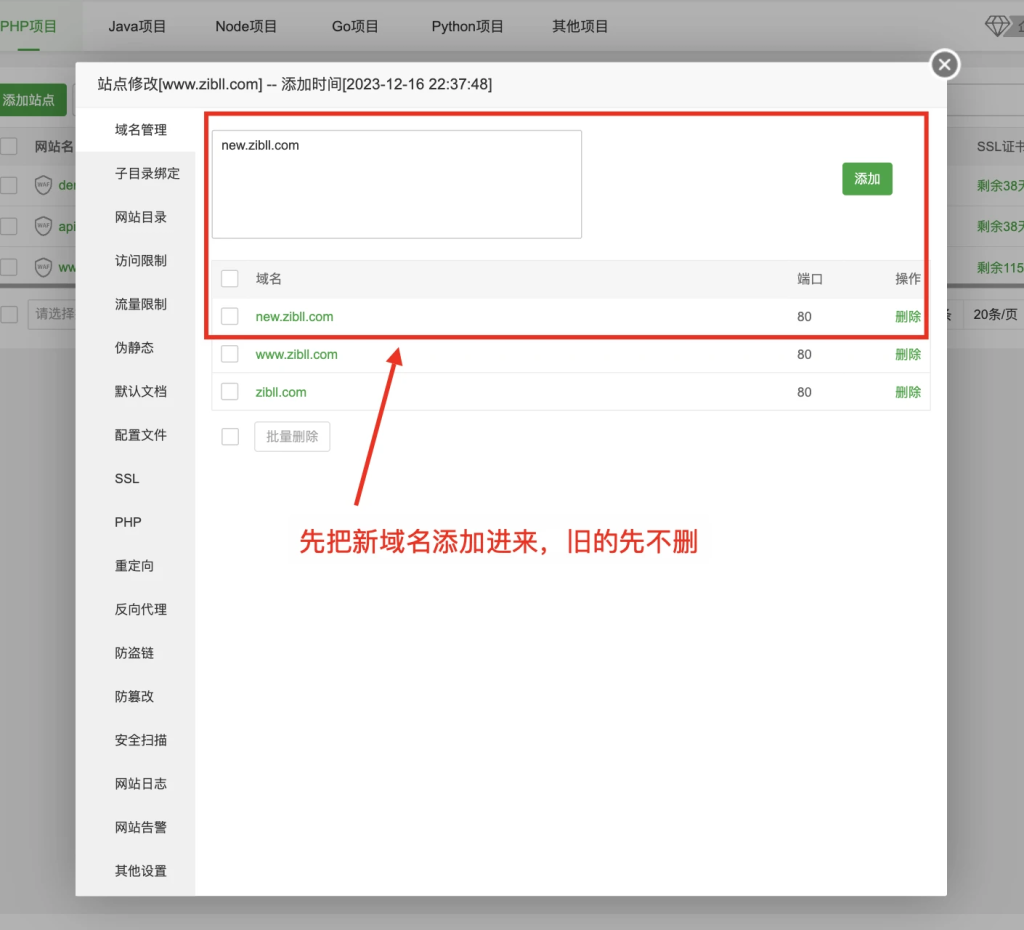Switch to the Java项目 tab

(x=137, y=26)
